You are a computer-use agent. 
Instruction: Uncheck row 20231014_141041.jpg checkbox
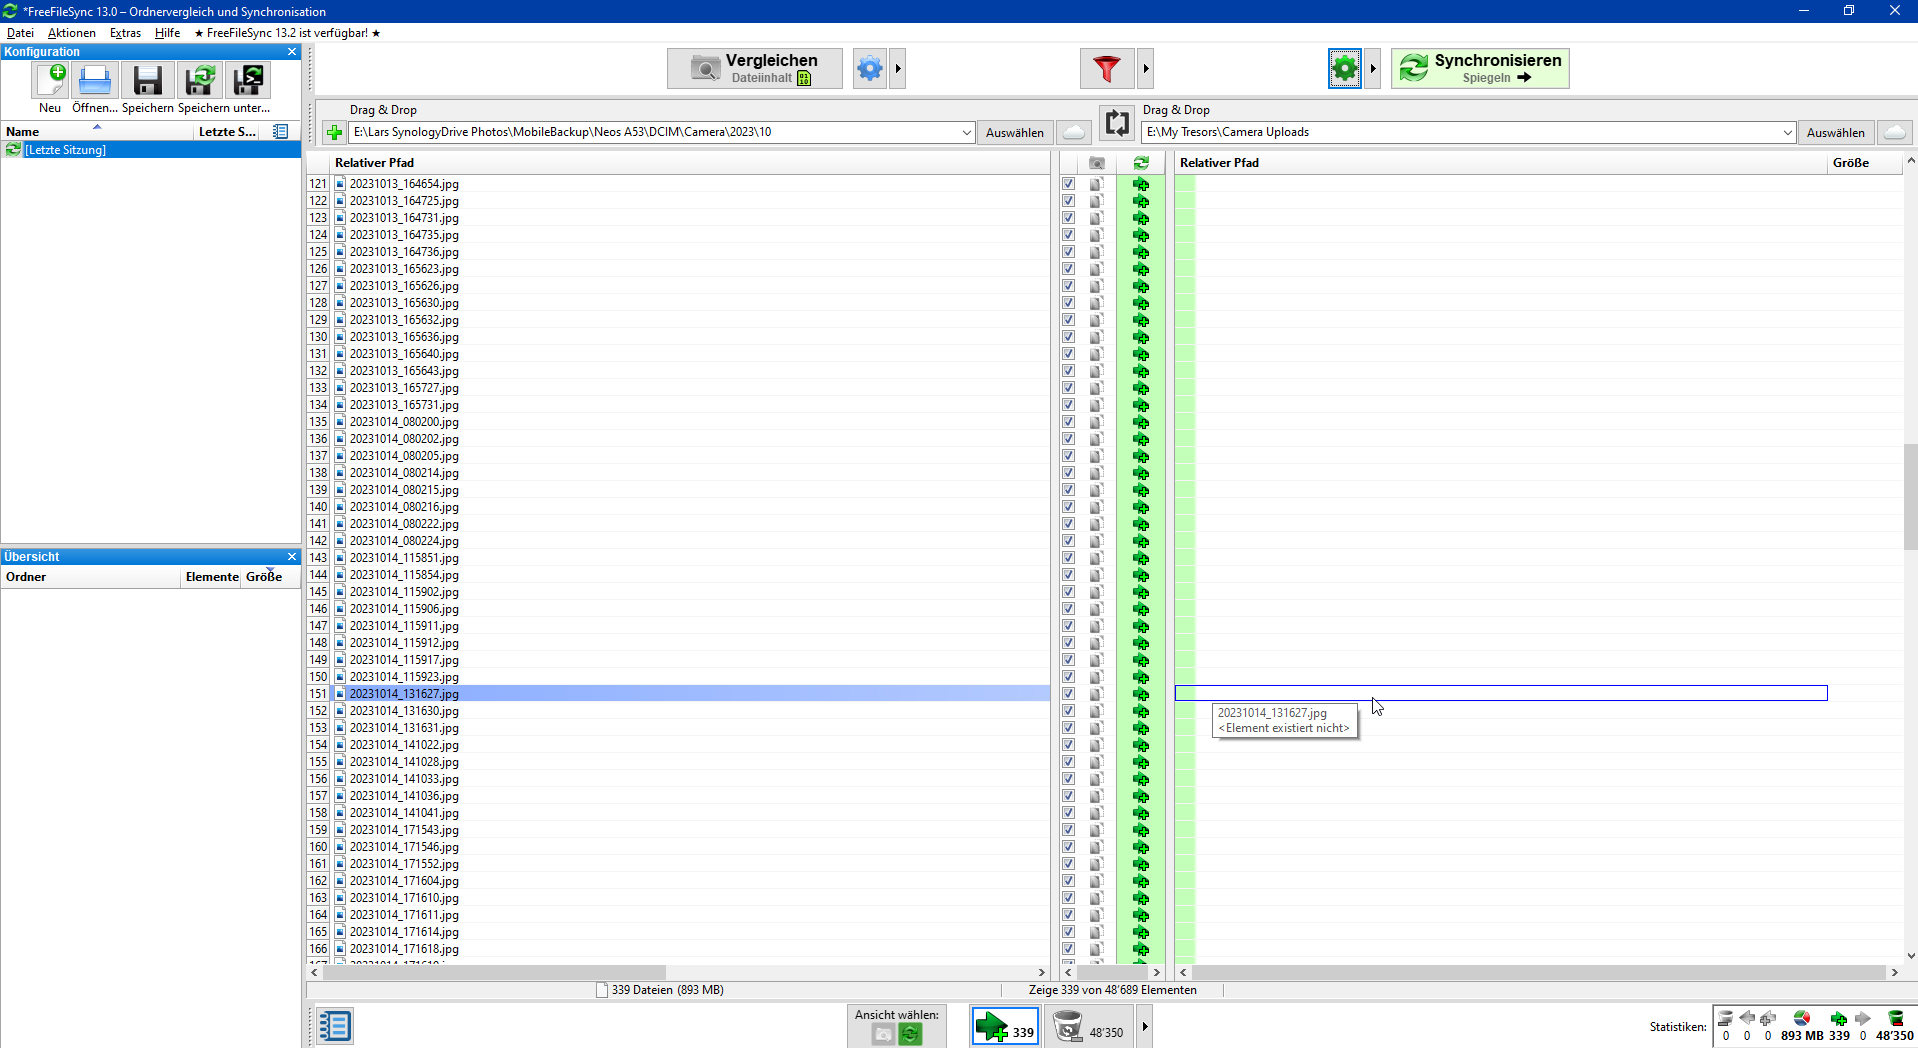[1069, 813]
